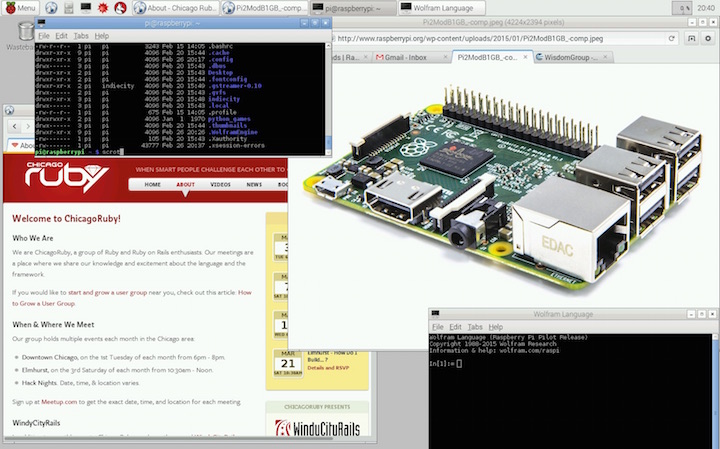Click the 'When & Where We Meet' heading
This screenshot has height=449, width=720.
53,325
